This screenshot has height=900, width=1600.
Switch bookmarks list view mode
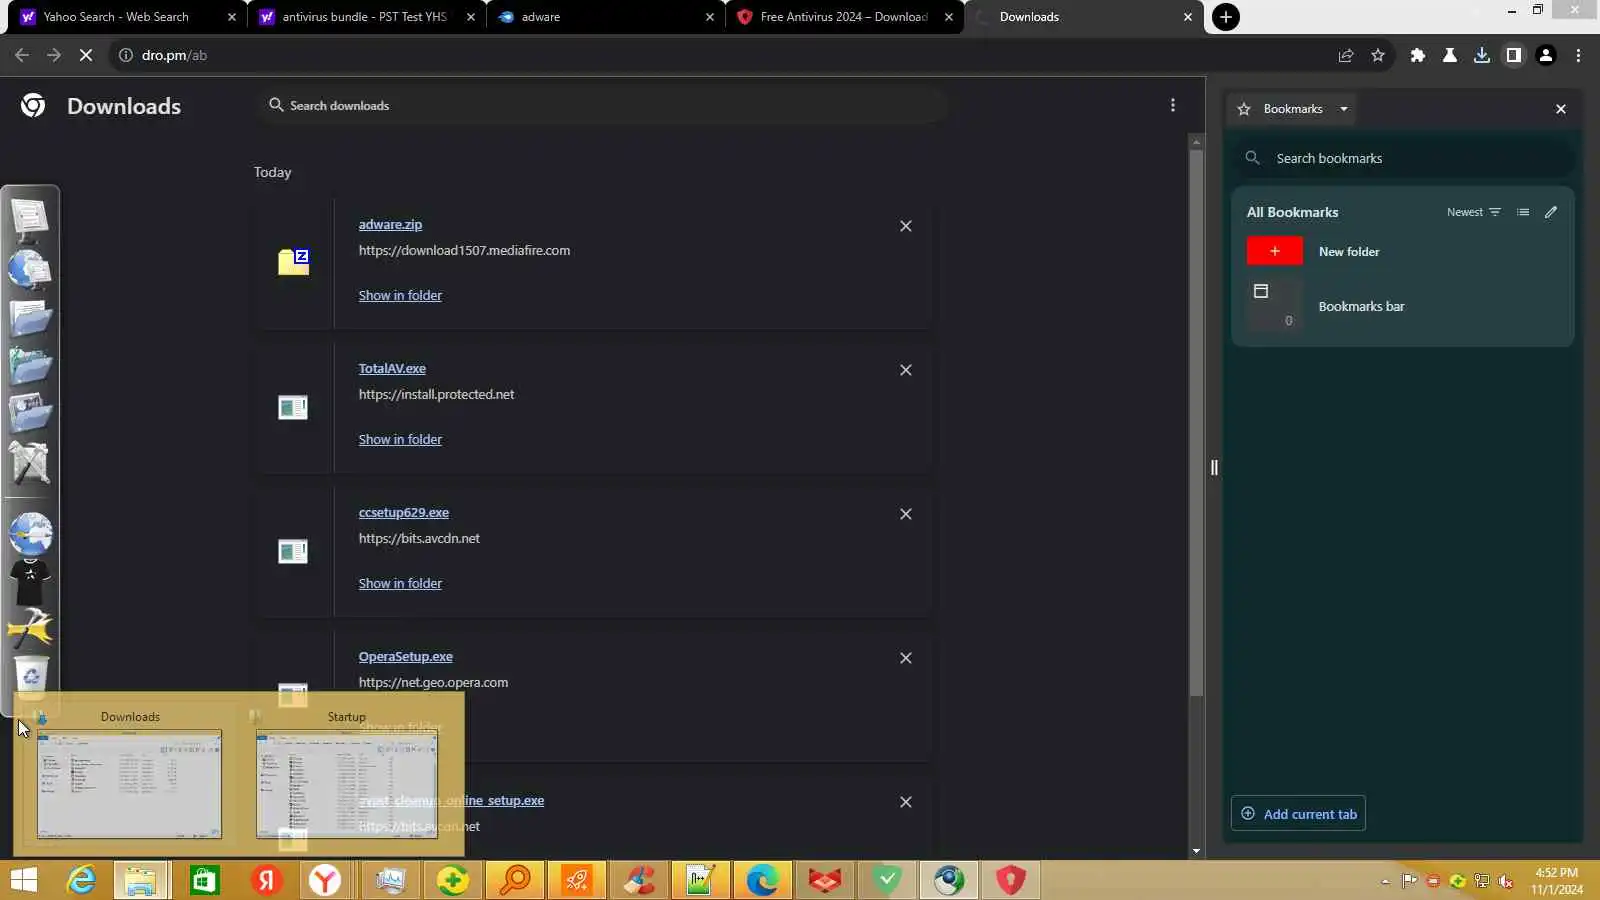pyautogui.click(x=1523, y=212)
